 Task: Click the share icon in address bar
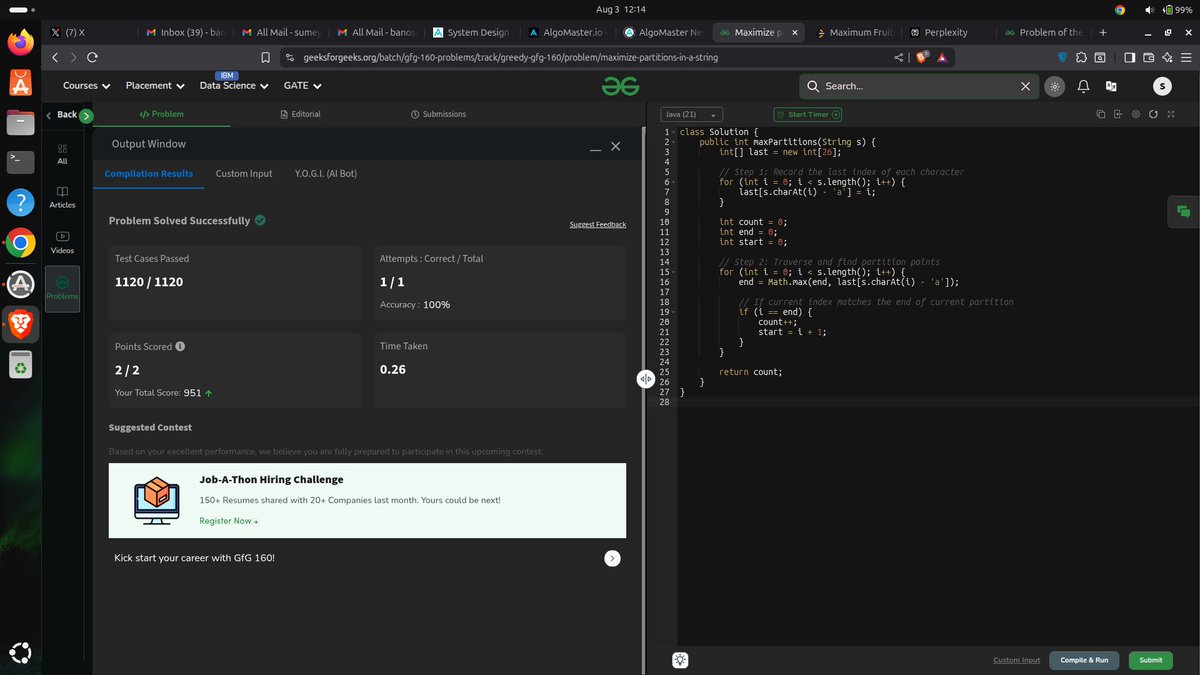898,58
